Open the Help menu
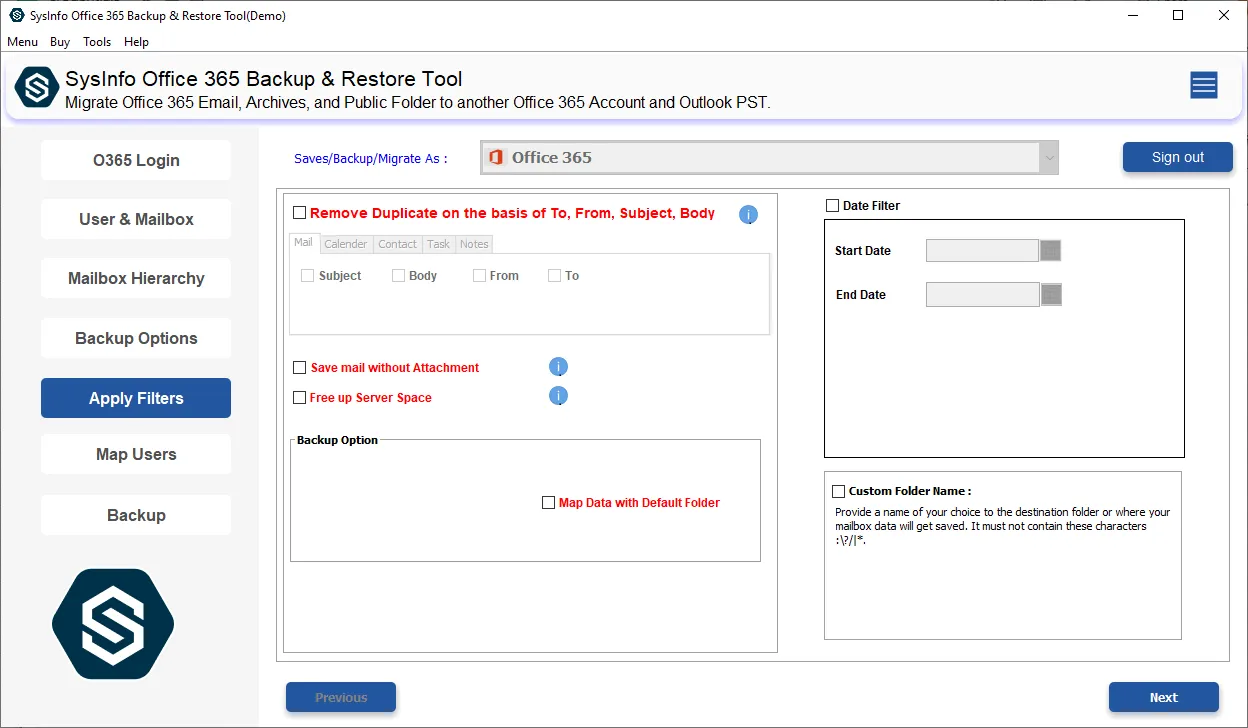Screen dimensions: 1248x728 pyautogui.click(x=136, y=42)
